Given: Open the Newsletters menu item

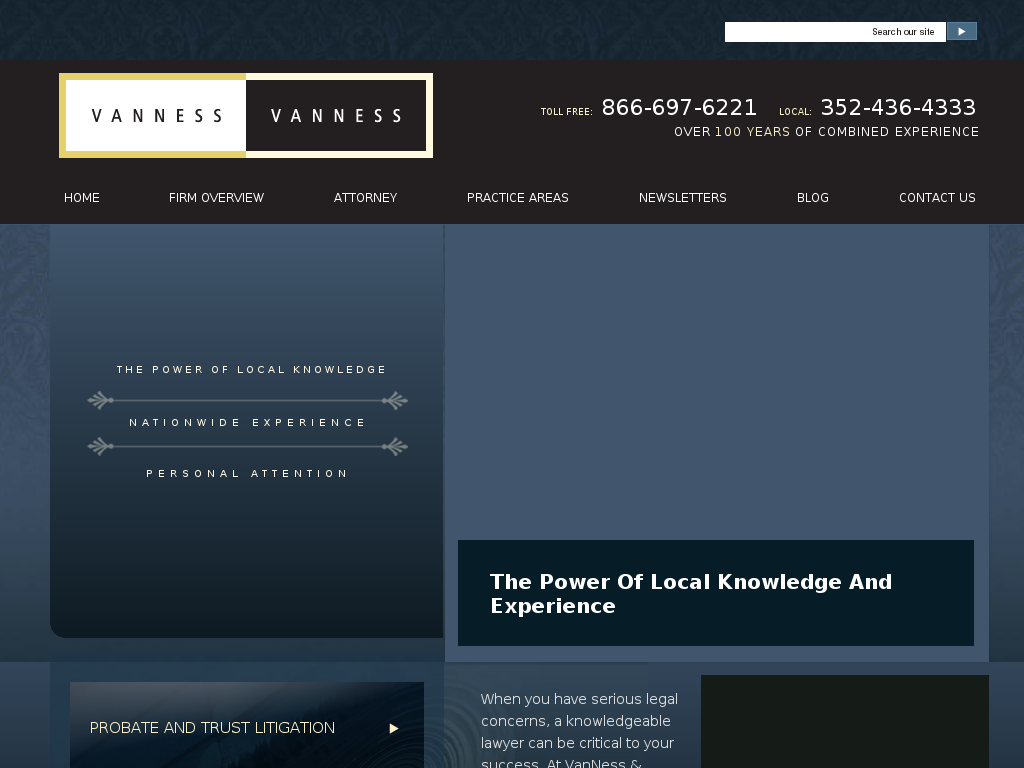Looking at the screenshot, I should click(682, 198).
